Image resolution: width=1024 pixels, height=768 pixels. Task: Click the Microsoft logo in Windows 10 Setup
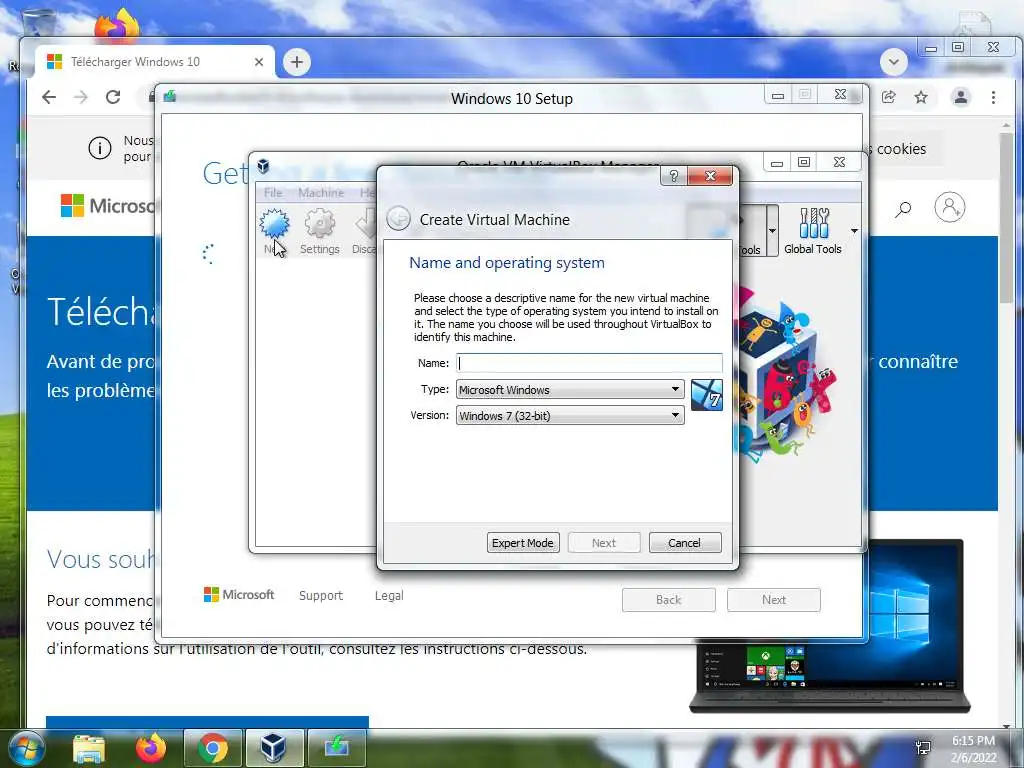(x=239, y=594)
